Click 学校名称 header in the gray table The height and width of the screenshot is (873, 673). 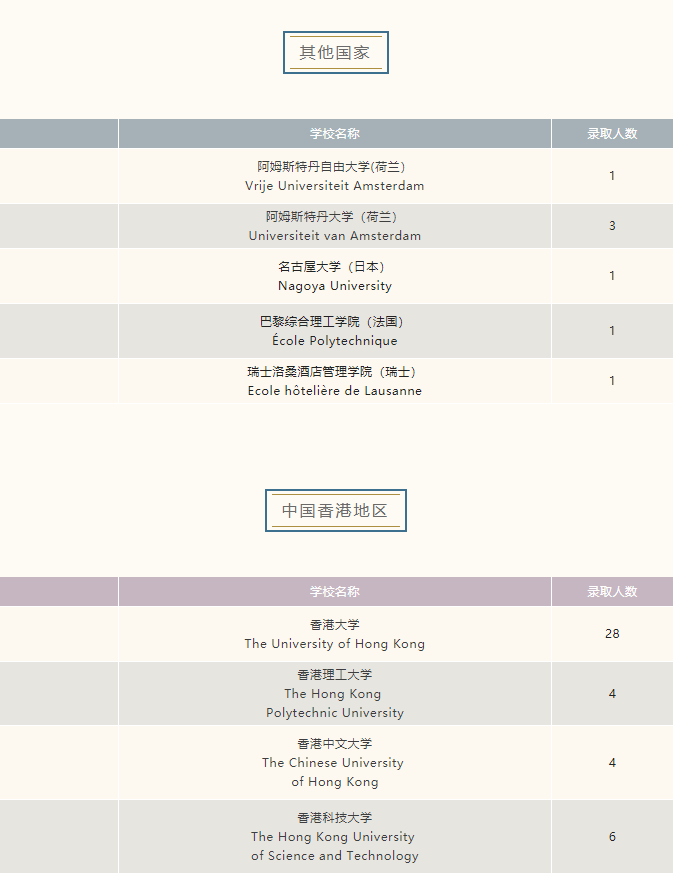click(x=335, y=134)
